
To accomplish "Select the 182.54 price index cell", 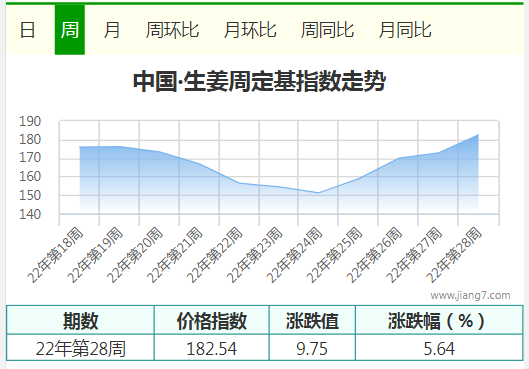I will [x=212, y=348].
